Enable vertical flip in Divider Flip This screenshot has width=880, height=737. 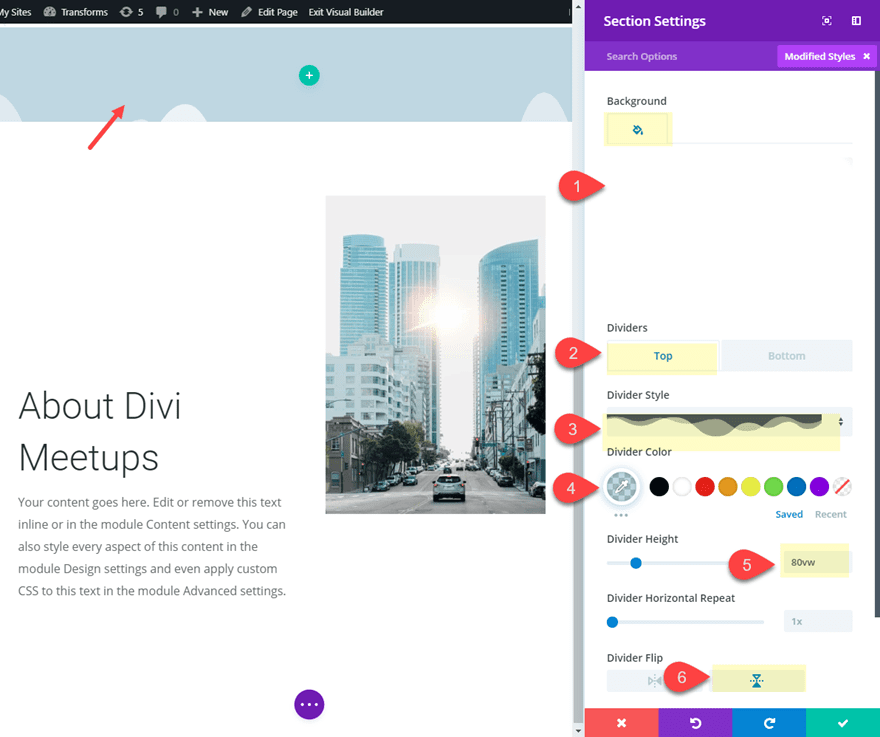coord(758,678)
